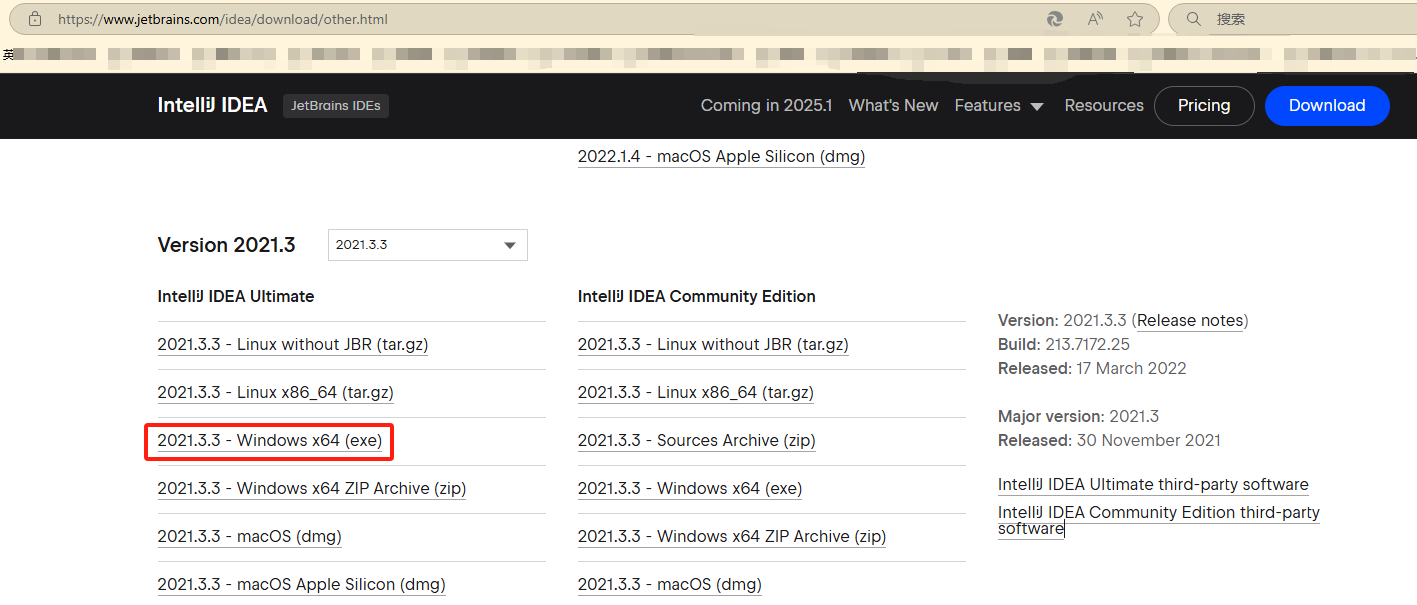The height and width of the screenshot is (605, 1417).
Task: Expand the Features menu
Action: [999, 105]
